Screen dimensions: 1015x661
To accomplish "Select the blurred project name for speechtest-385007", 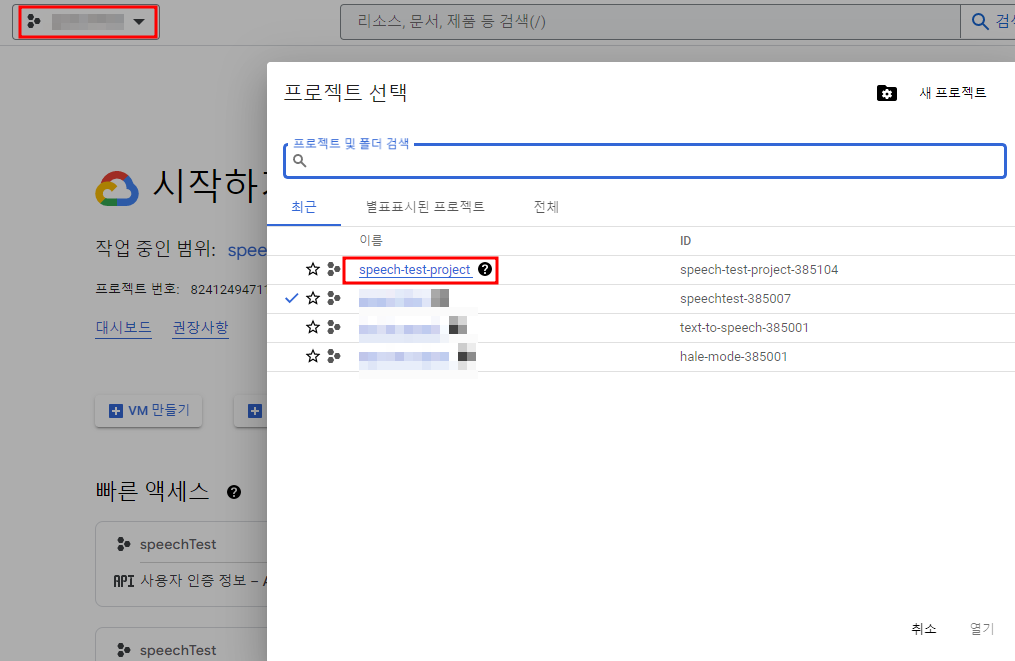I will click(404, 298).
